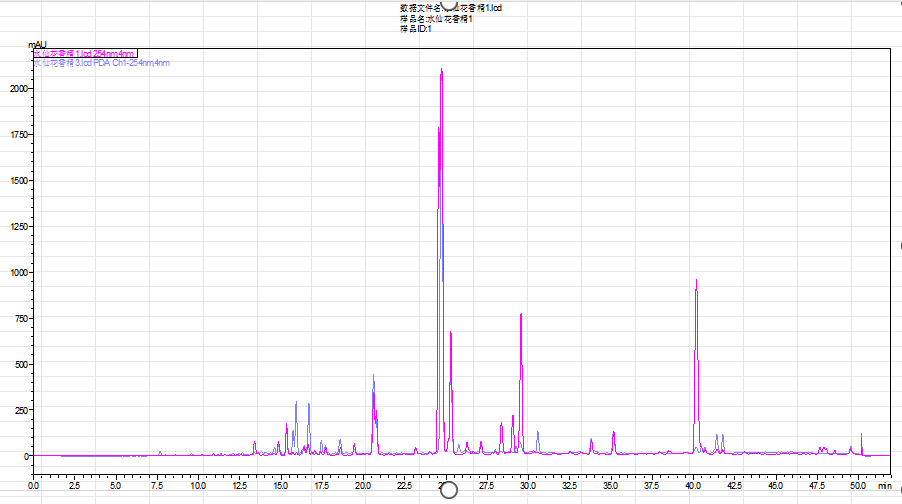The image size is (902, 504).
Task: Click the sample name header line
Action: (x=435, y=19)
